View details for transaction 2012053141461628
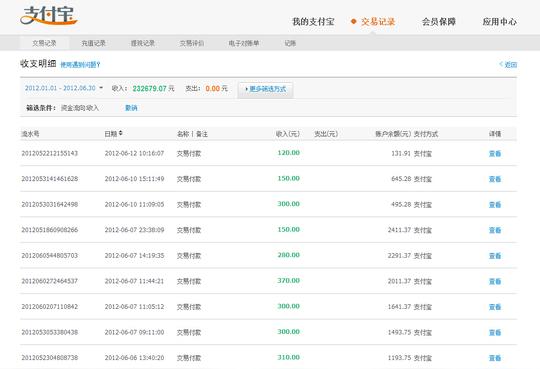This screenshot has width=540, height=369. tap(495, 179)
